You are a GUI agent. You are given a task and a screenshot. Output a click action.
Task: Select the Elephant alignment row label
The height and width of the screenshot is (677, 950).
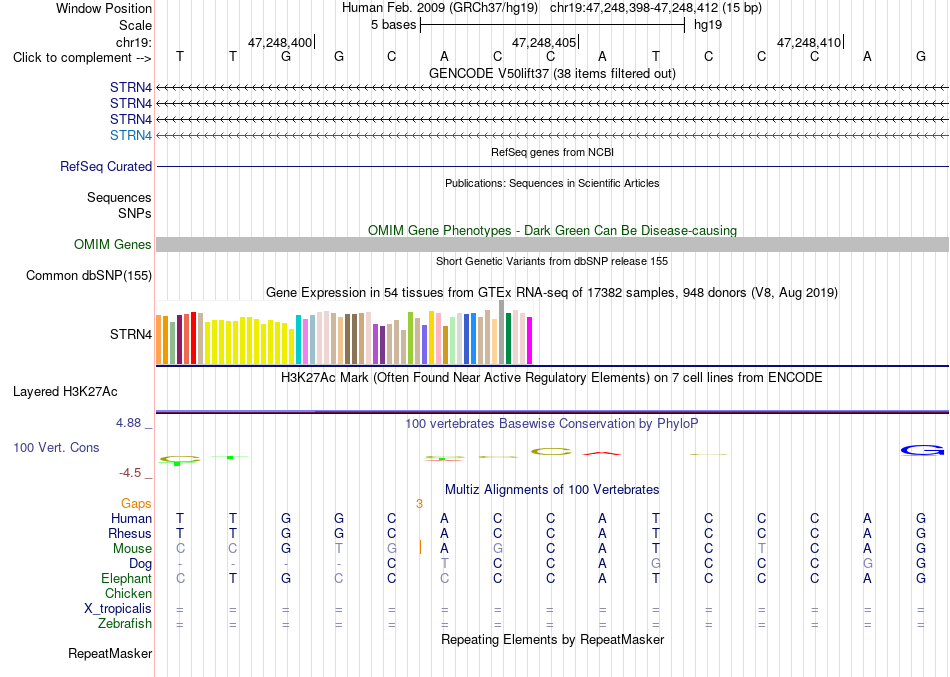coord(126,578)
